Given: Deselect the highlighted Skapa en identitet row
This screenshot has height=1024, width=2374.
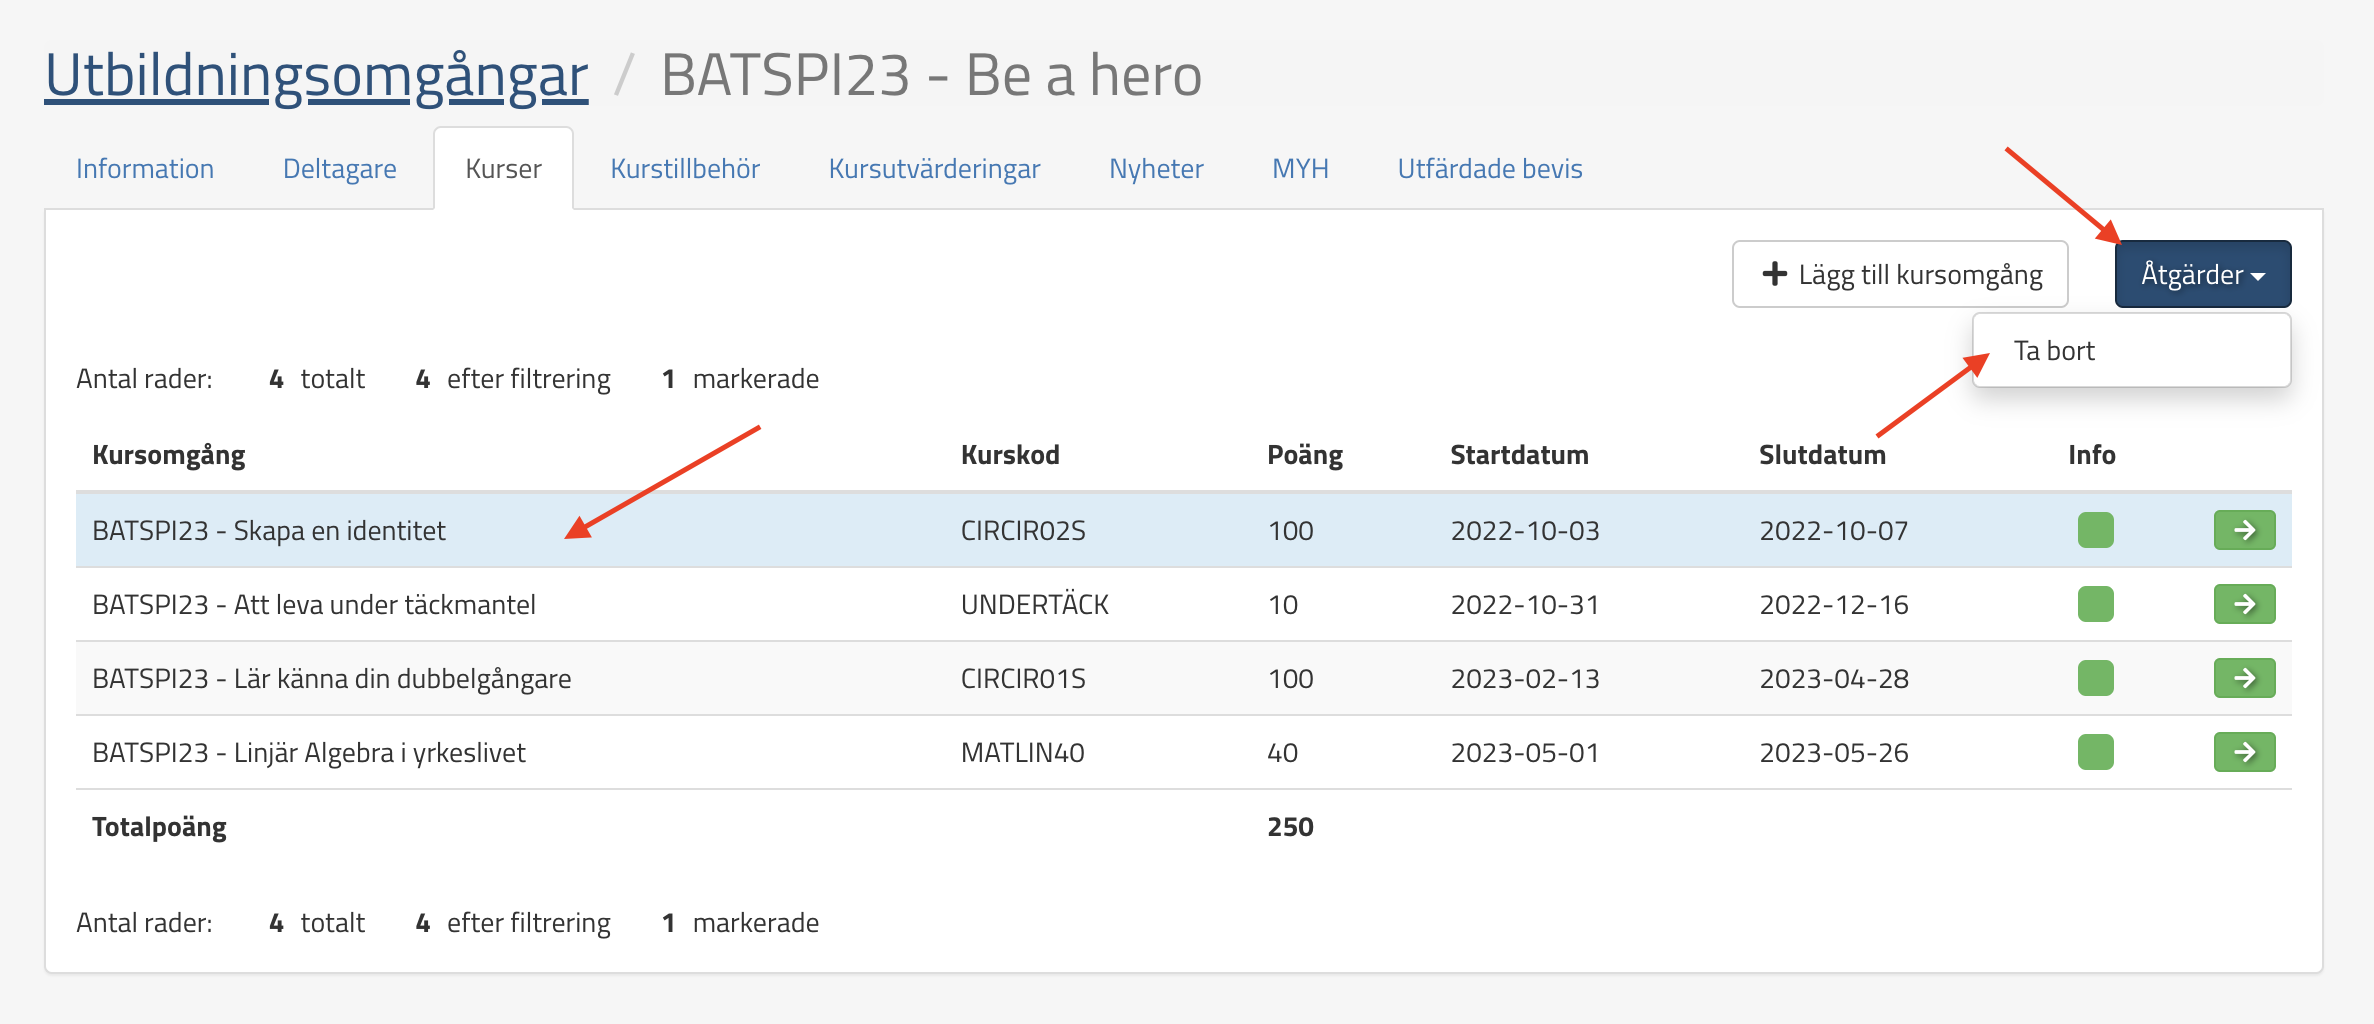Looking at the screenshot, I should point(269,531).
